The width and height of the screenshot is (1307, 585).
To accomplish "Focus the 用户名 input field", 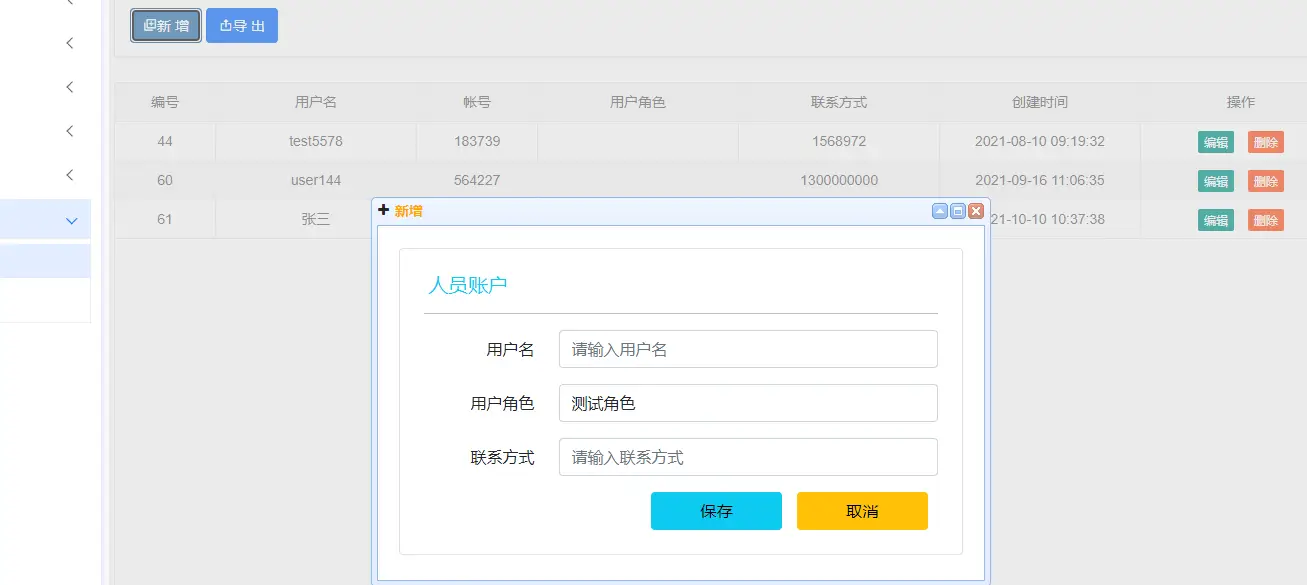I will coord(747,349).
